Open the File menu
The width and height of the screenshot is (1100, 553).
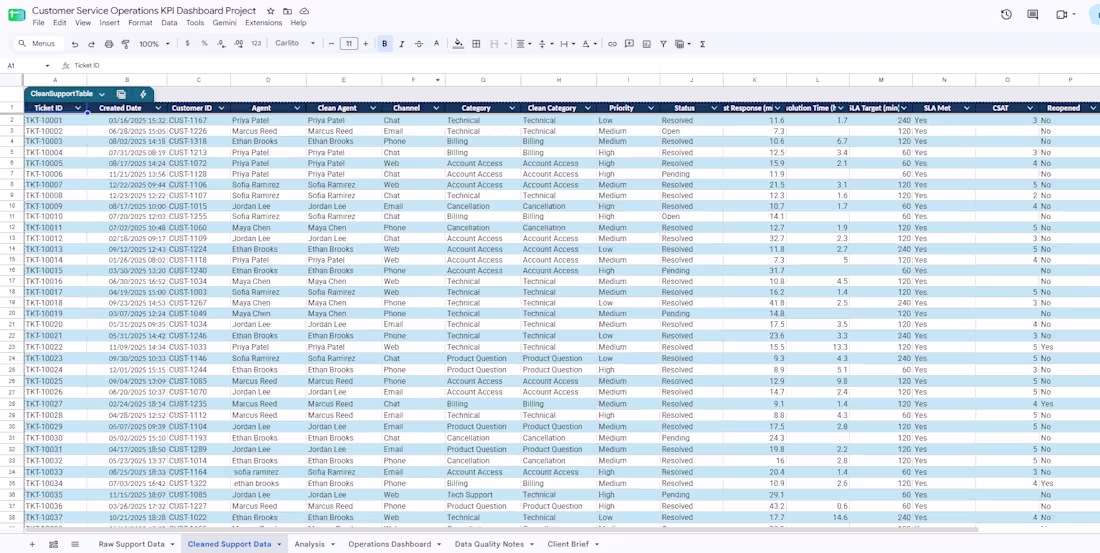coord(39,22)
